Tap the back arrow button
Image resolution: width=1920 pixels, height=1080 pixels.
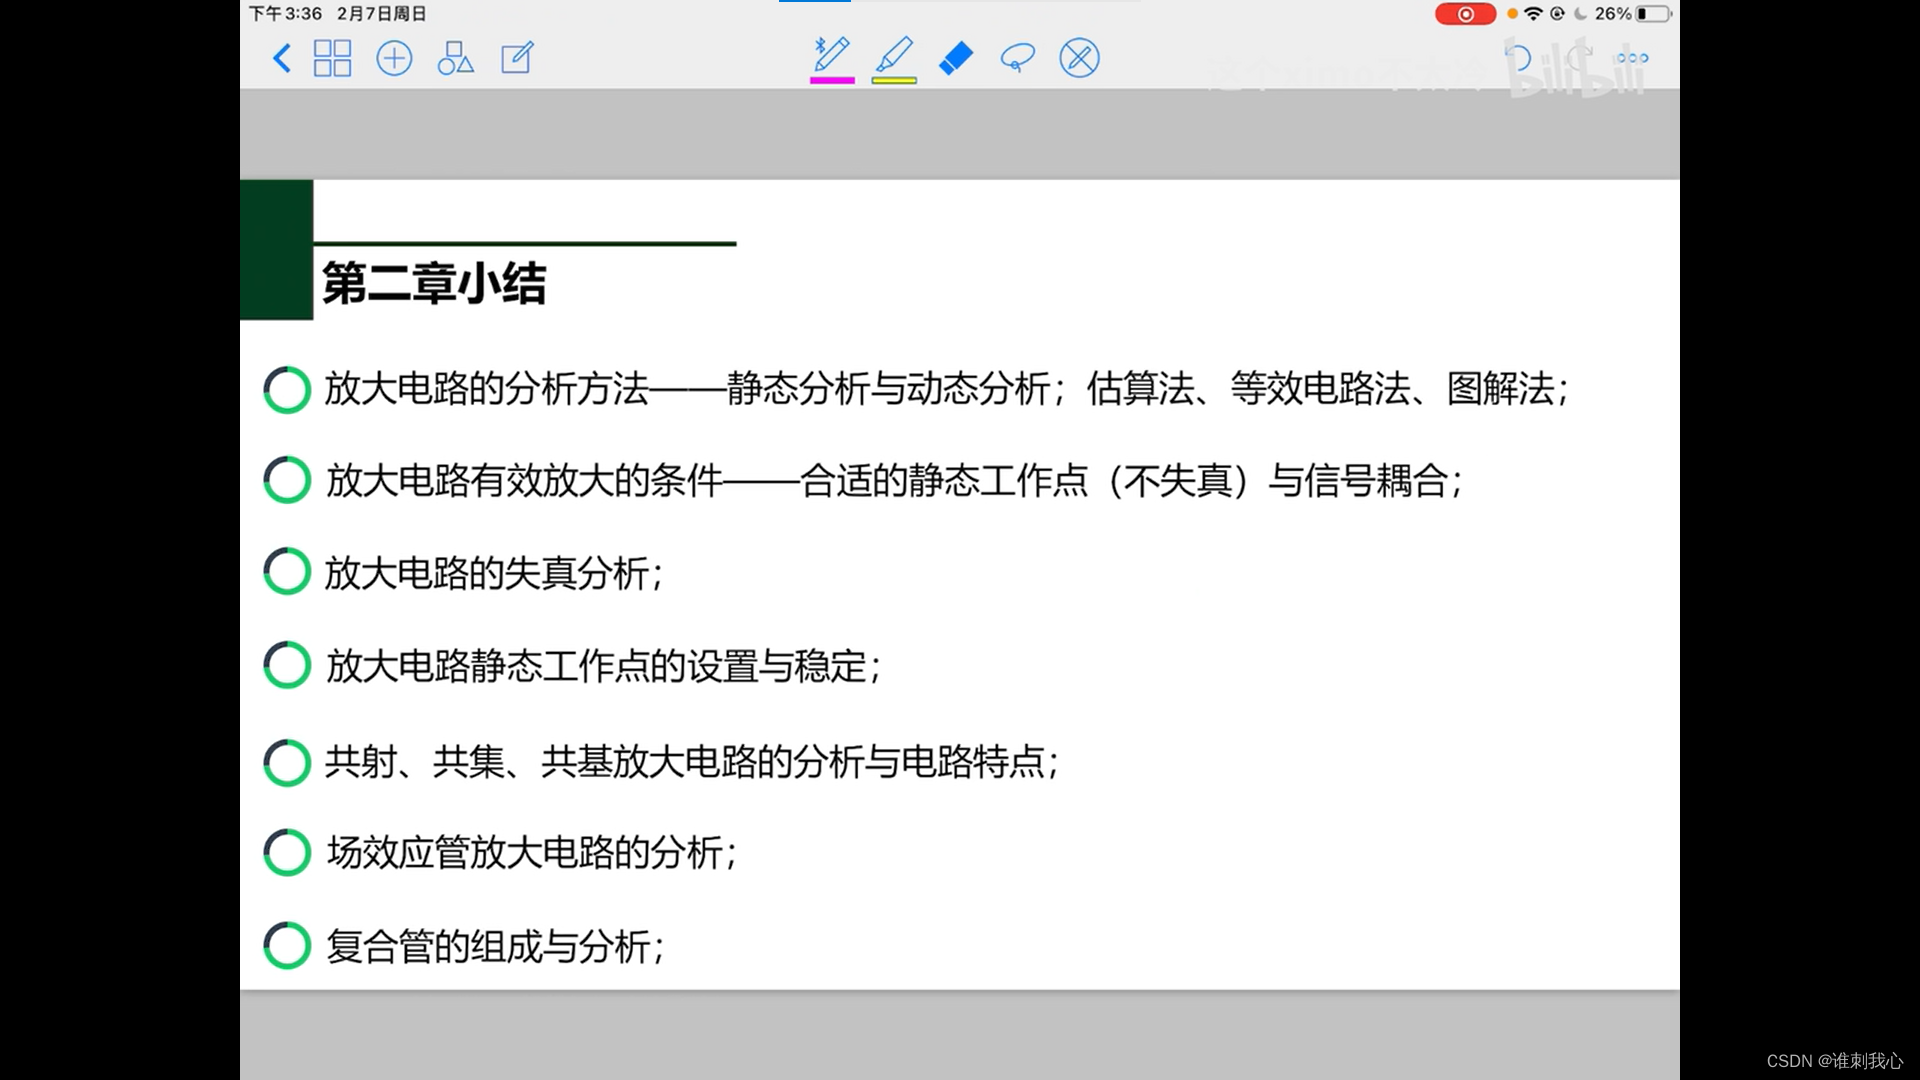(282, 58)
